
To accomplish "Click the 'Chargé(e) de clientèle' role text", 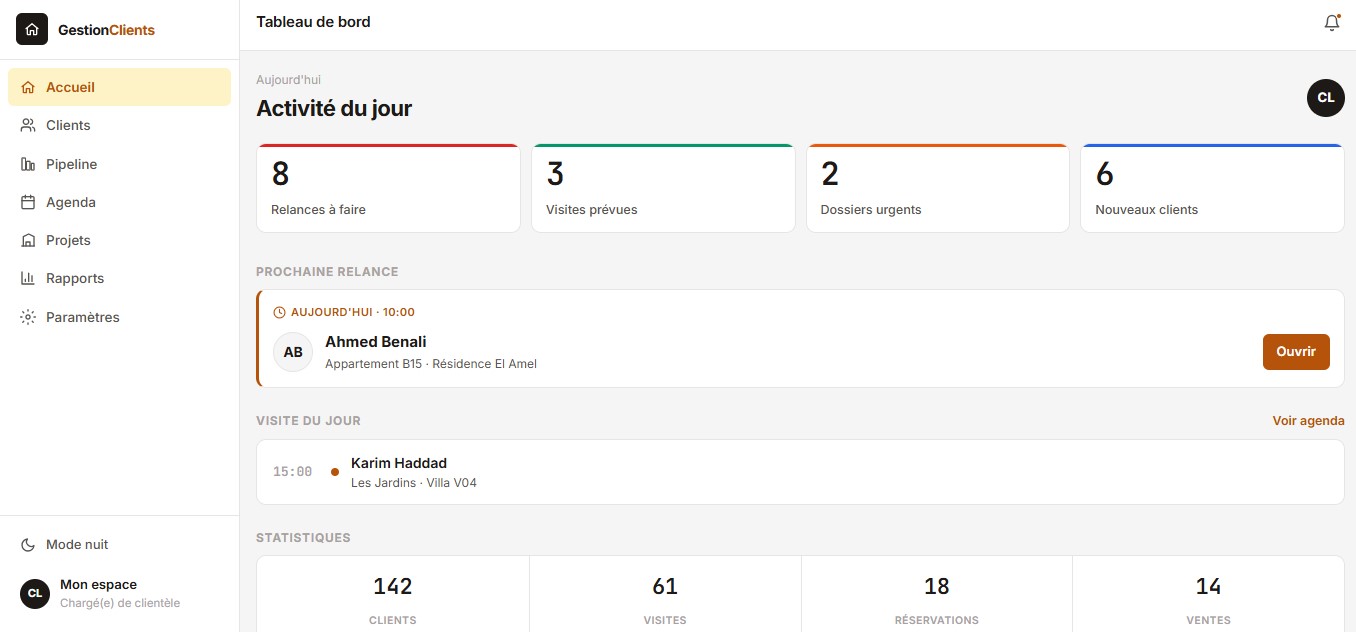I will (x=120, y=603).
